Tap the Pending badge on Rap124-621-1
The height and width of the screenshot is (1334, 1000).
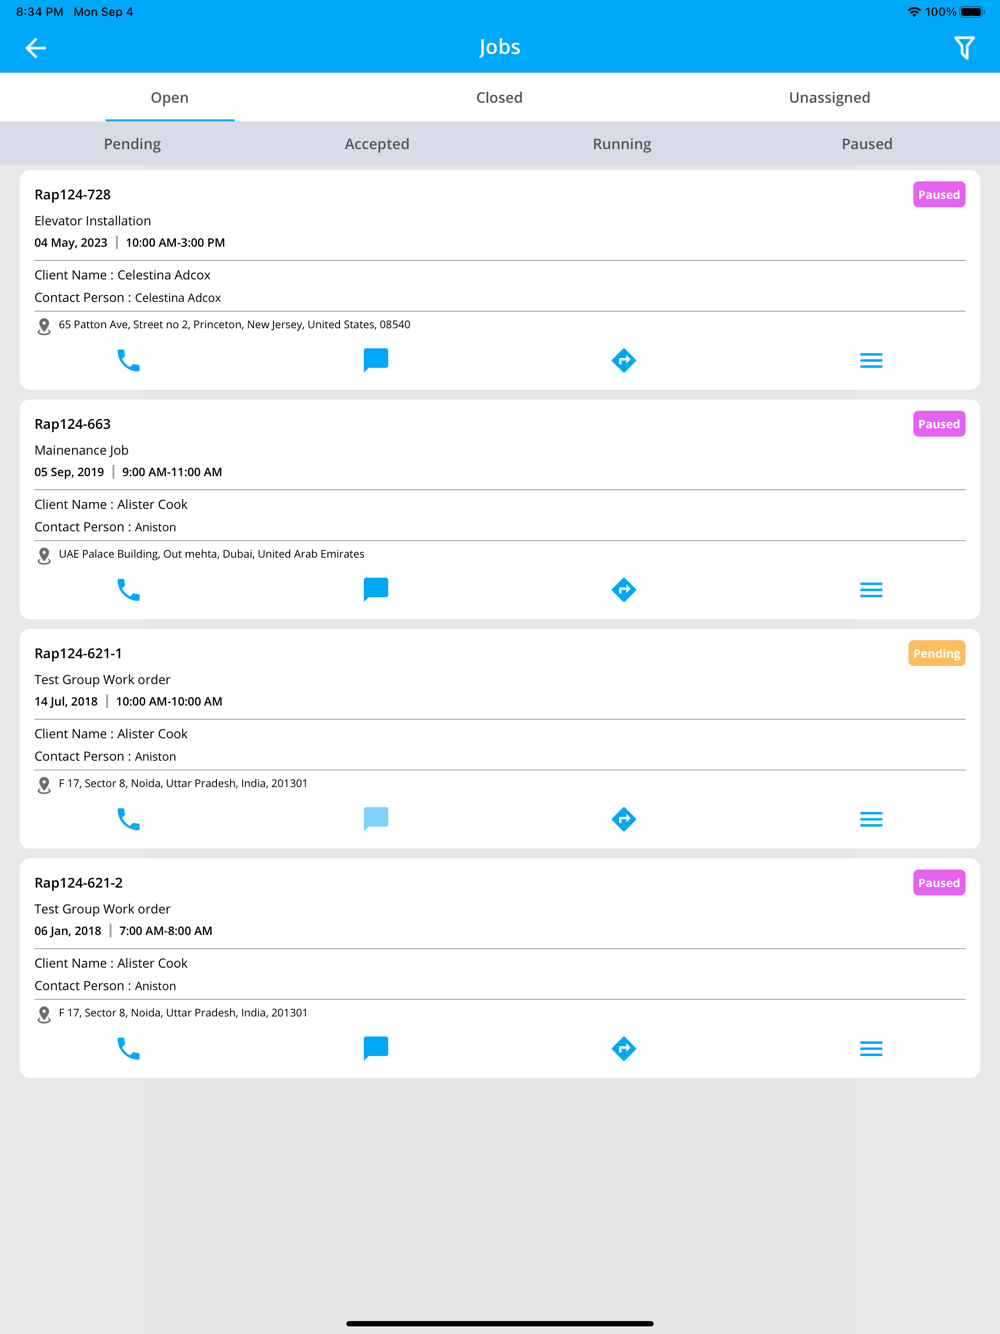tap(936, 653)
